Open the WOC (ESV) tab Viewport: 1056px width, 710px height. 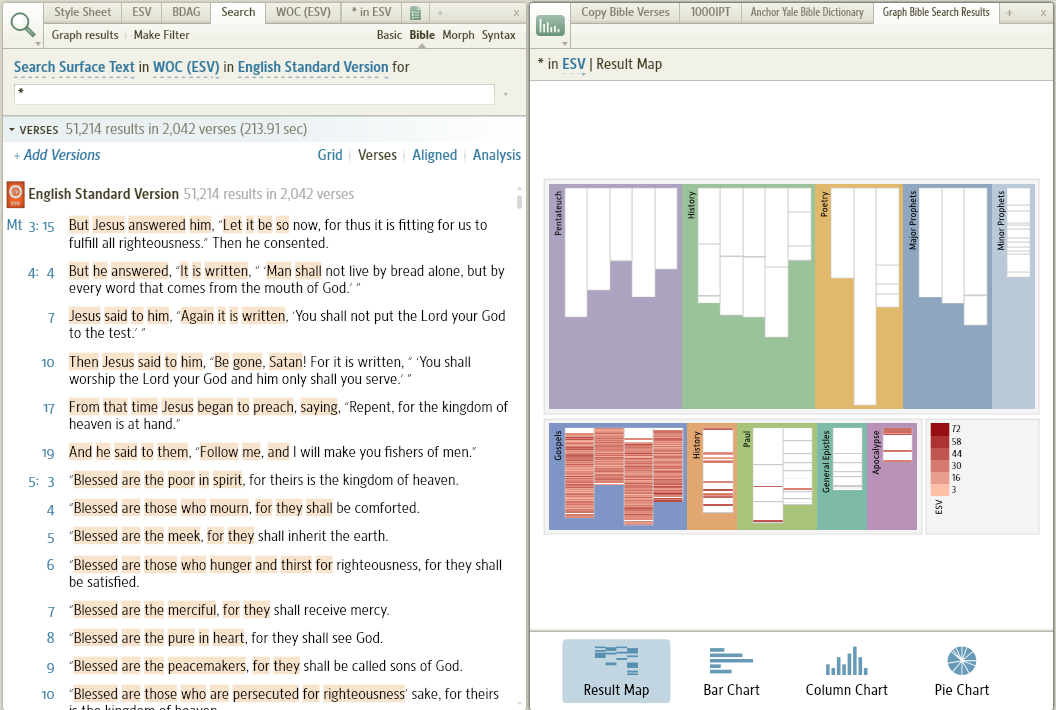pyautogui.click(x=303, y=12)
